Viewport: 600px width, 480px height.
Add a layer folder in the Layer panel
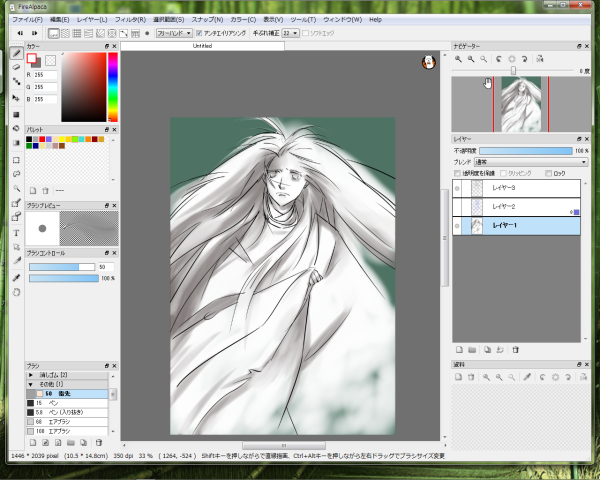point(472,350)
